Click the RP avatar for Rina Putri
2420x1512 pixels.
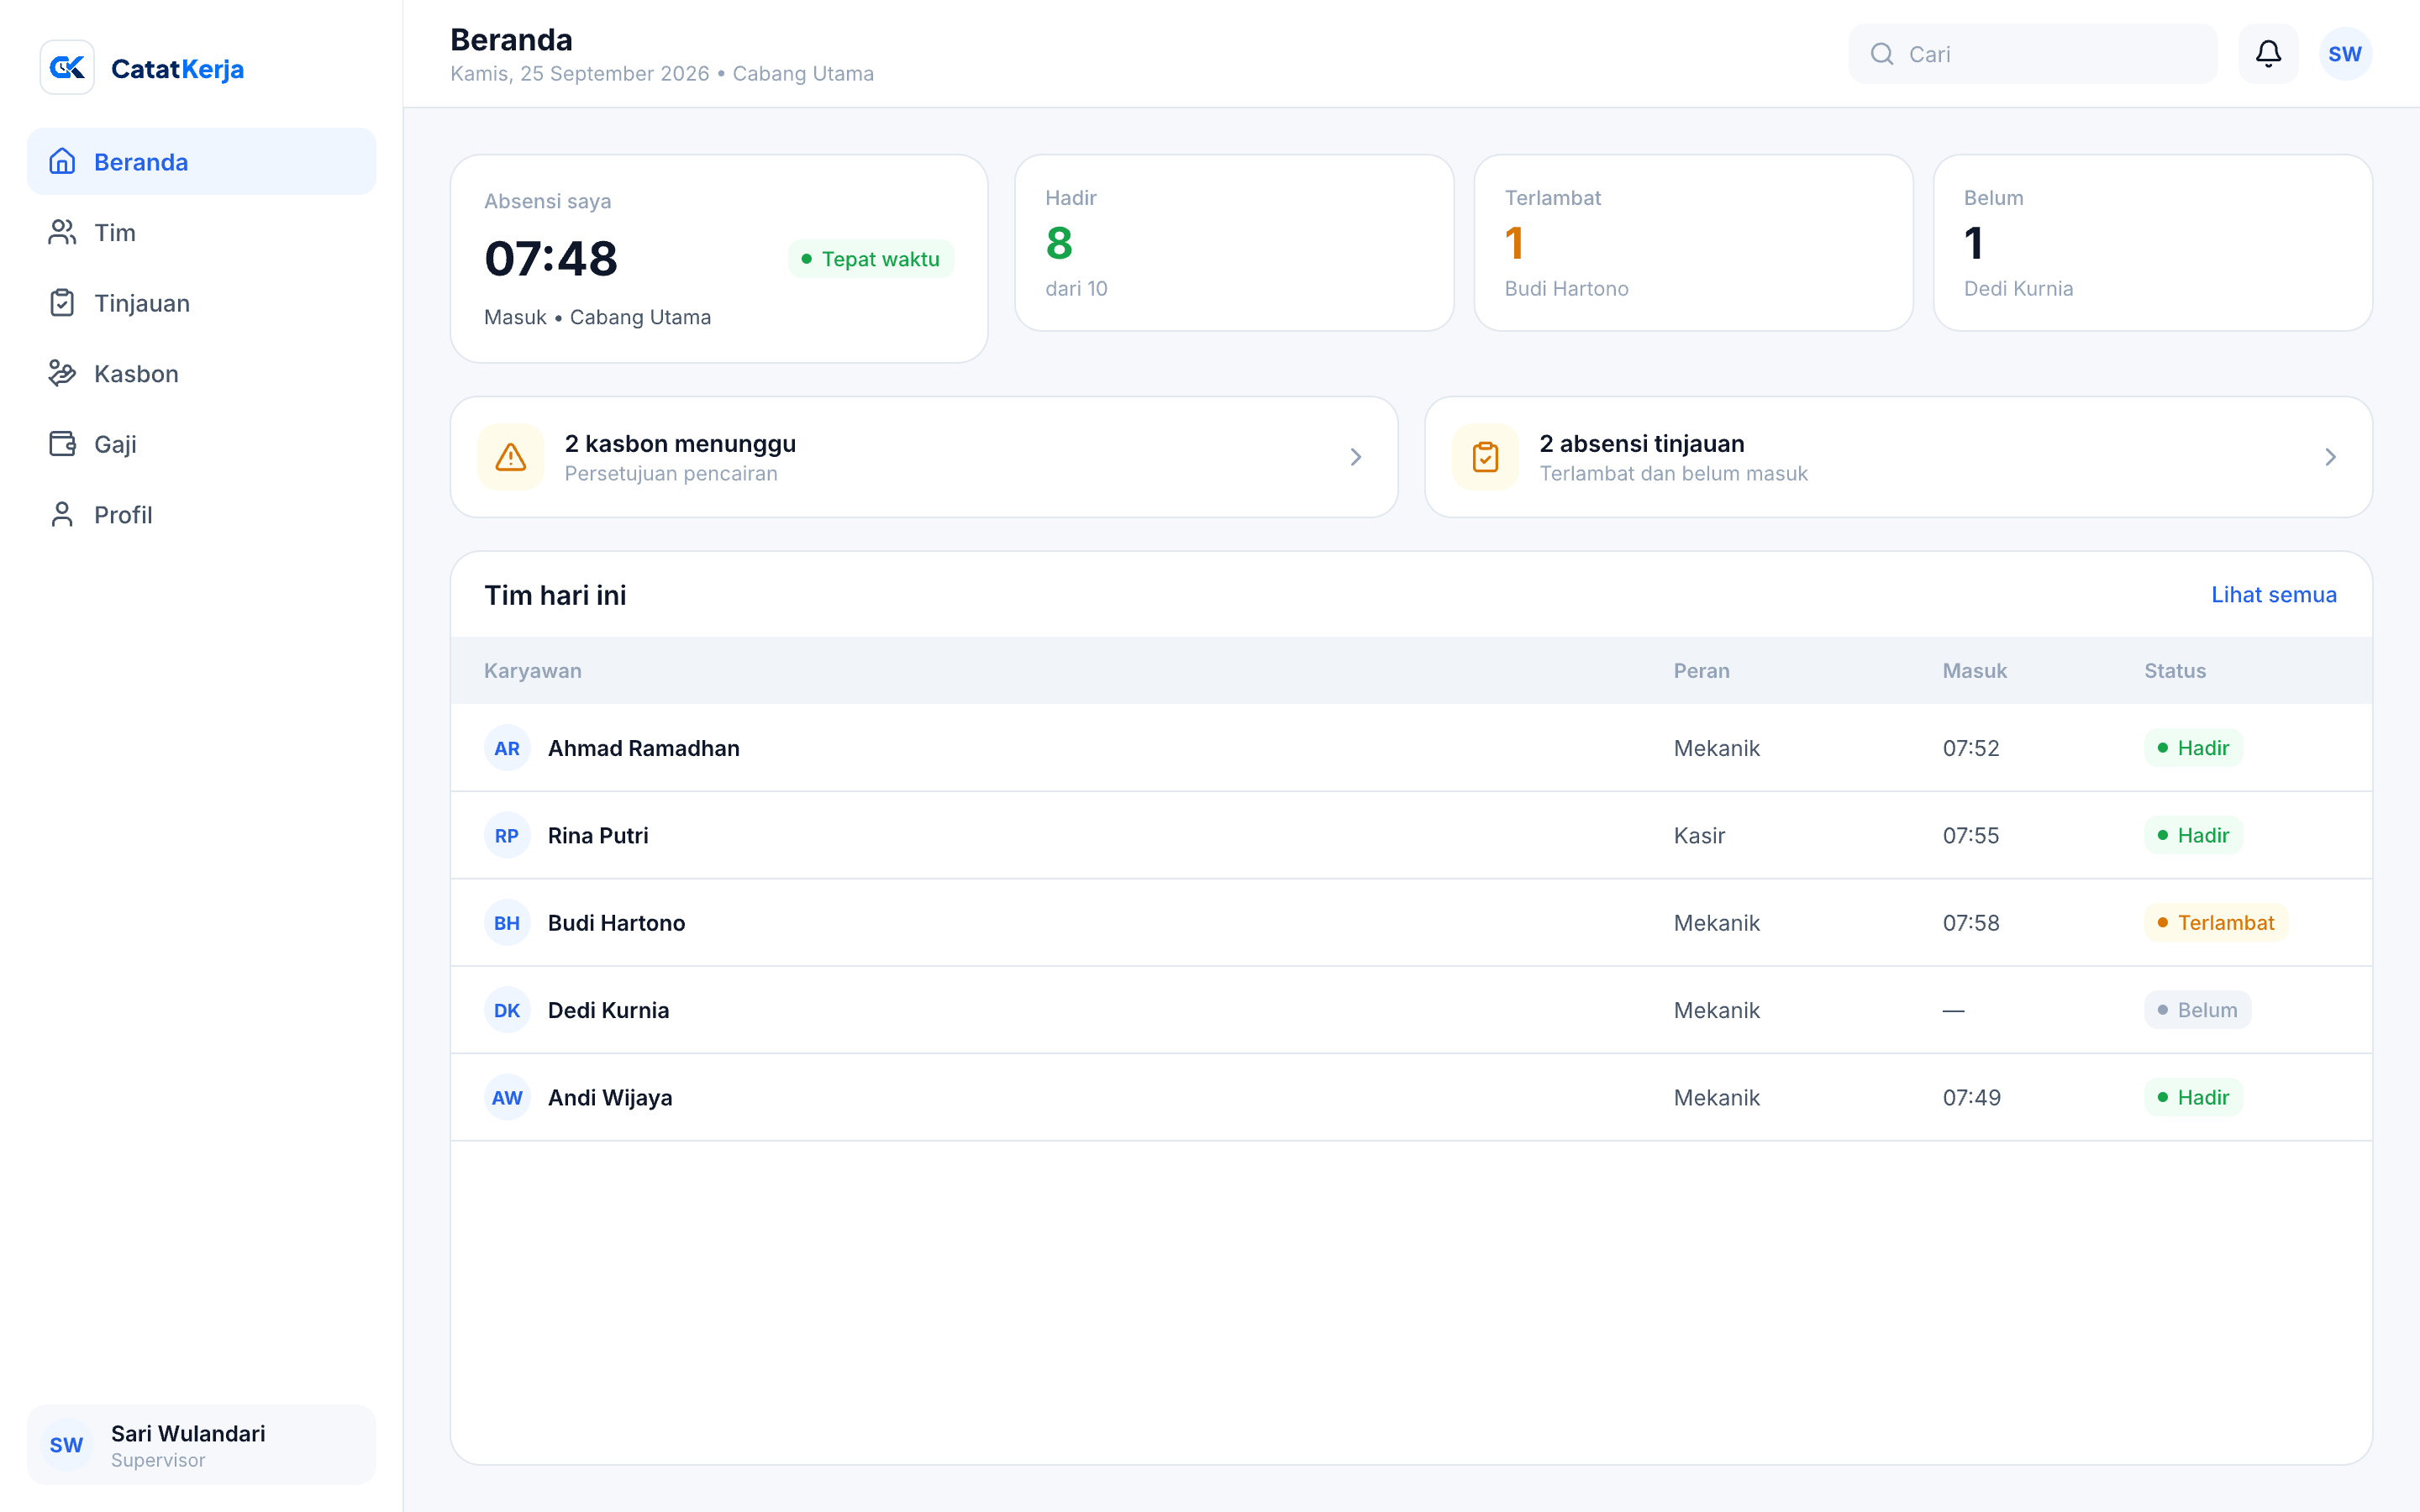pyautogui.click(x=507, y=835)
